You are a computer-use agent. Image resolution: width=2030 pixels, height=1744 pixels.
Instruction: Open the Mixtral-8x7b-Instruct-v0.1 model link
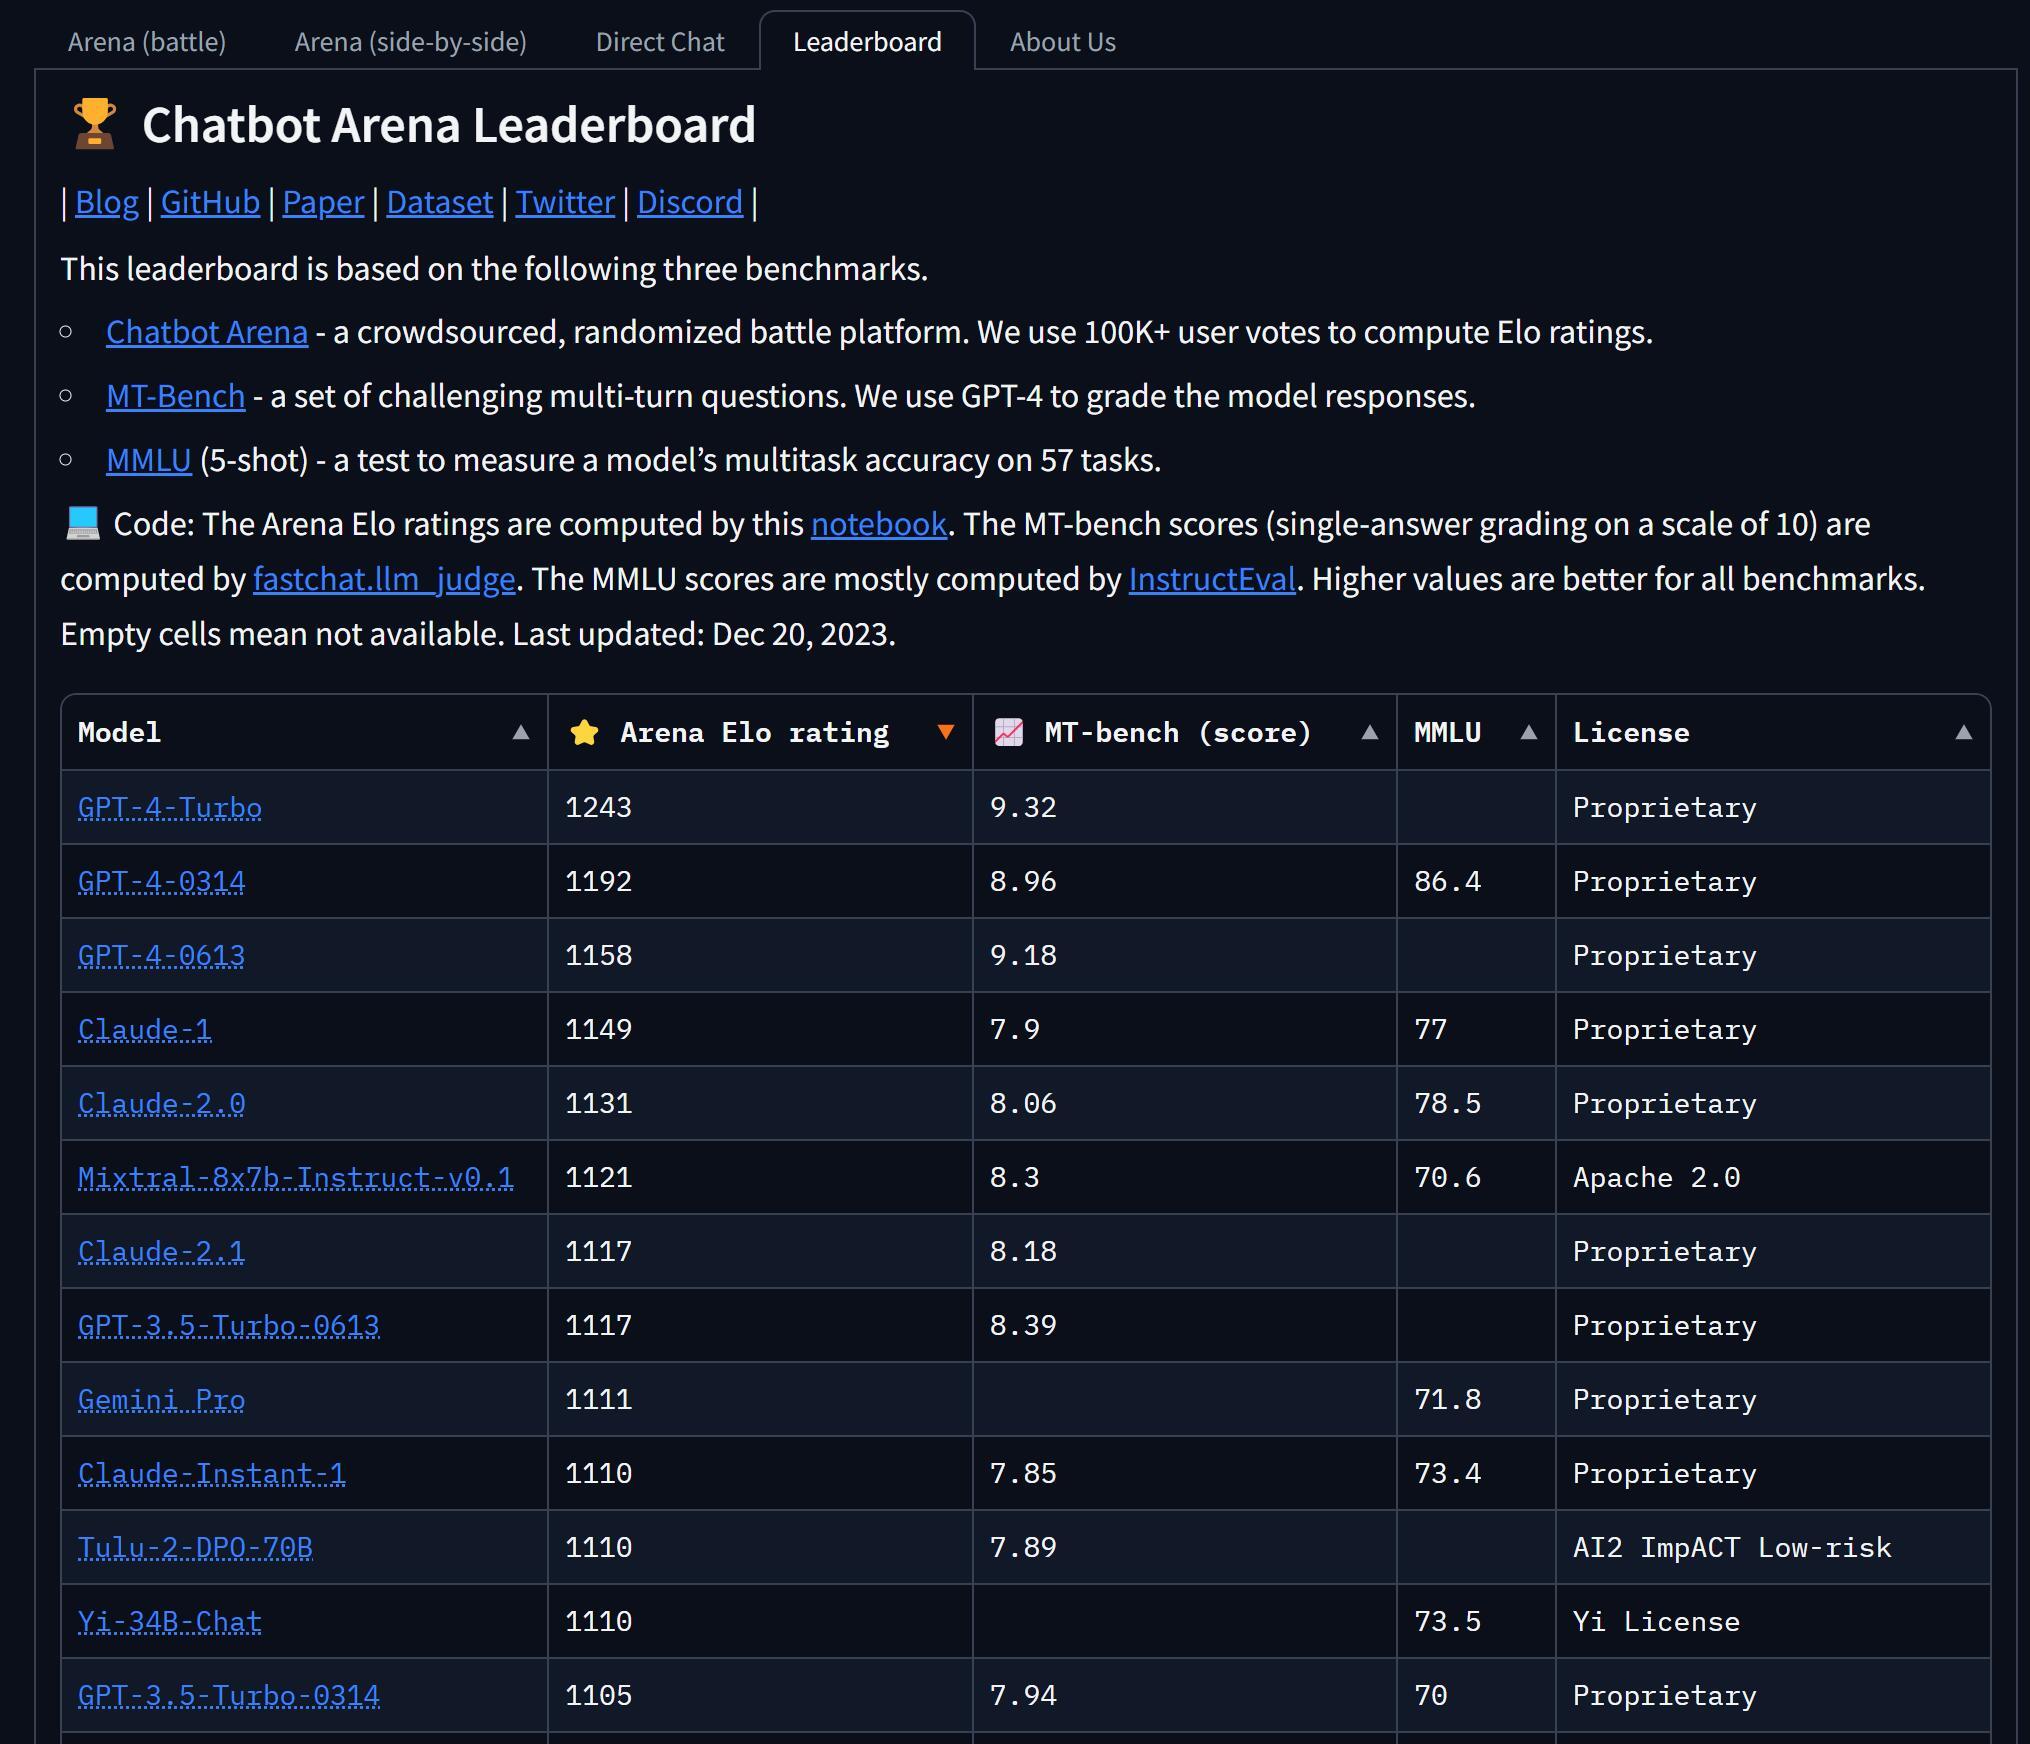(x=296, y=1178)
